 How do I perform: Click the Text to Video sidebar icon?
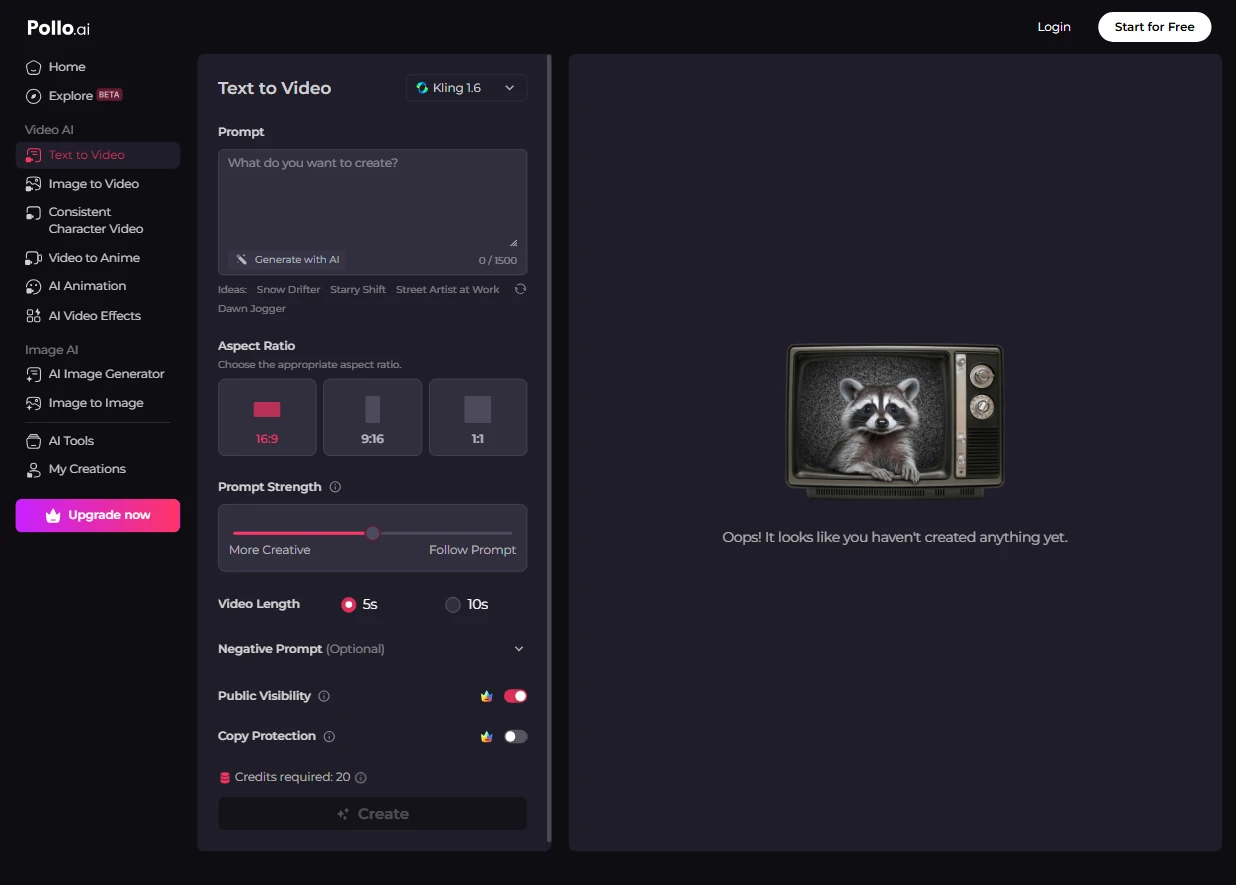coord(33,155)
